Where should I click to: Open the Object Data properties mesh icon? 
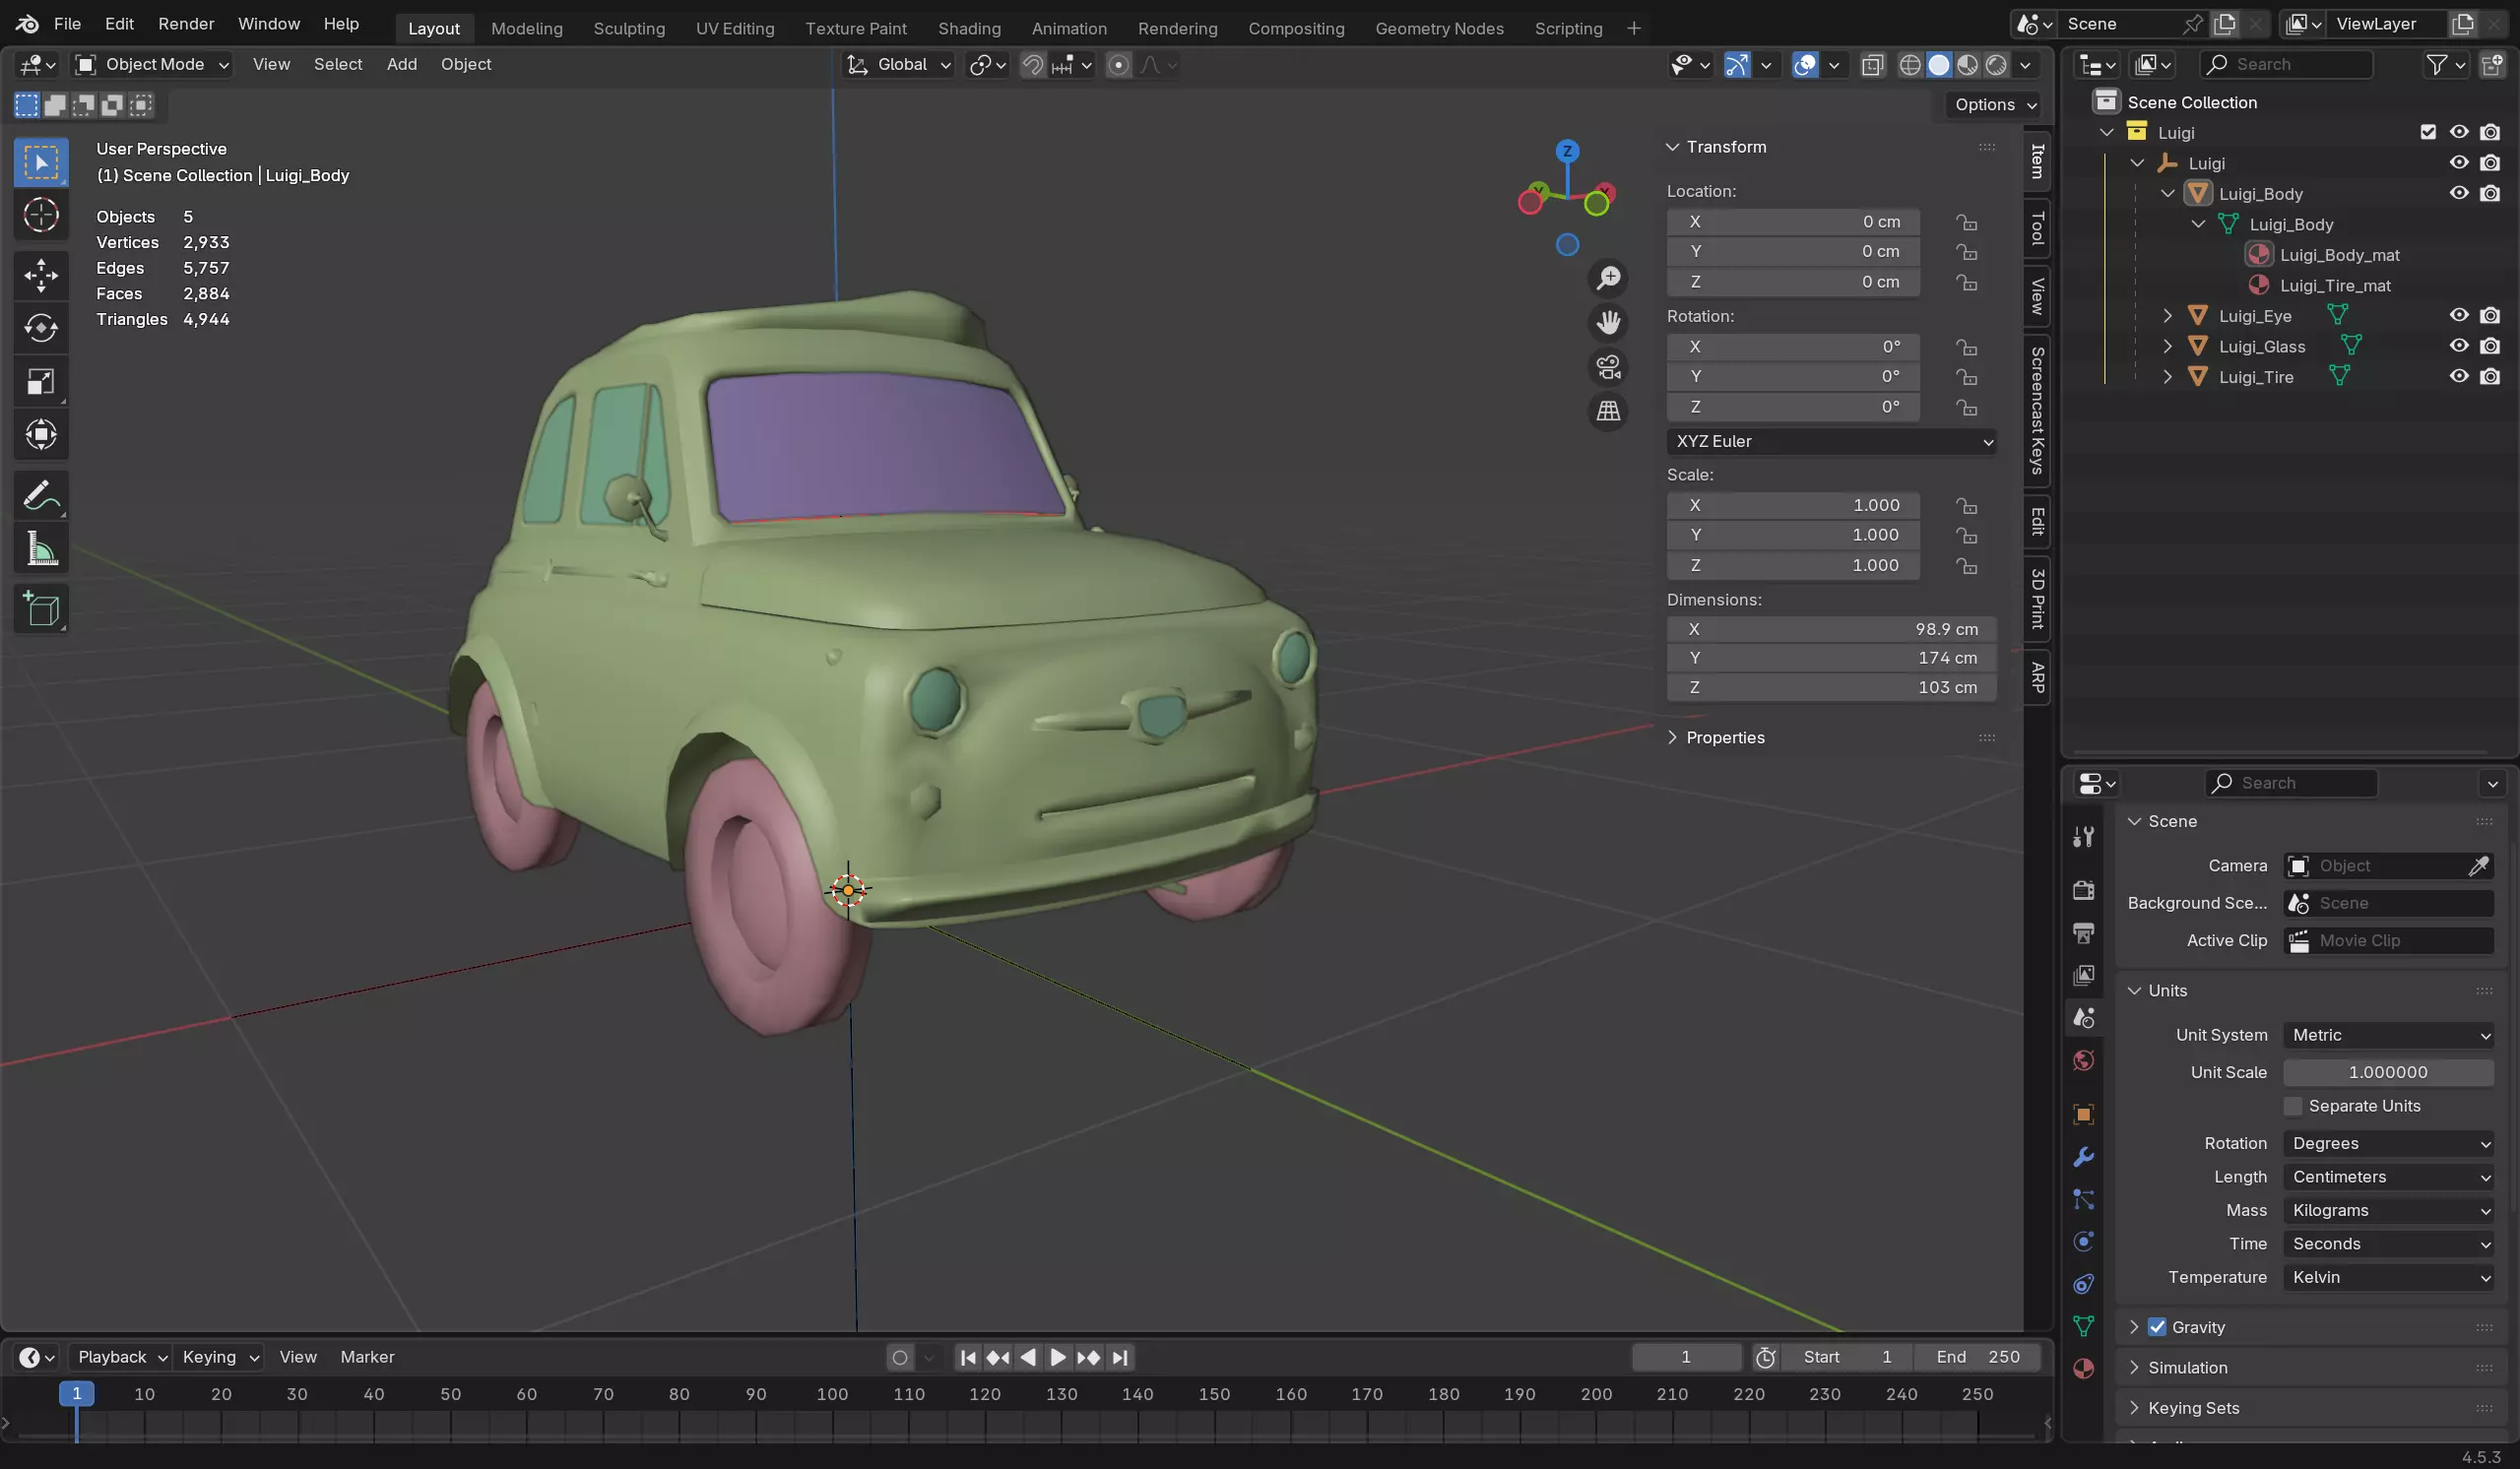pos(2084,1326)
